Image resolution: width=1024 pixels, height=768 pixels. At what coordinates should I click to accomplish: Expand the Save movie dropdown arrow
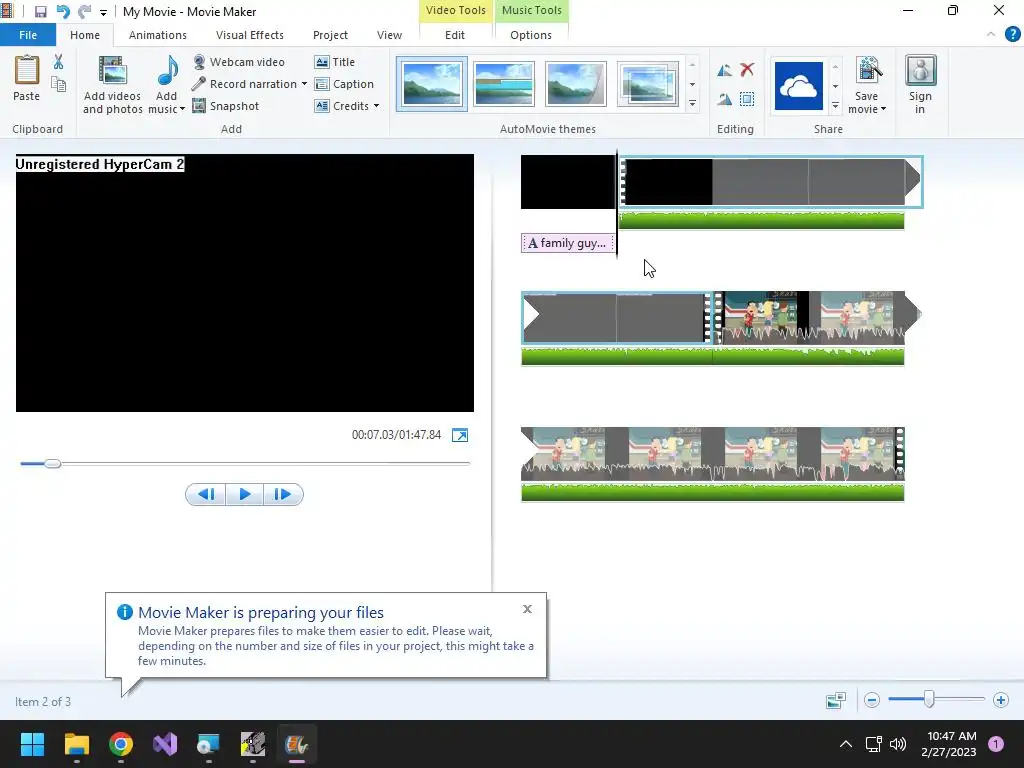(884, 109)
